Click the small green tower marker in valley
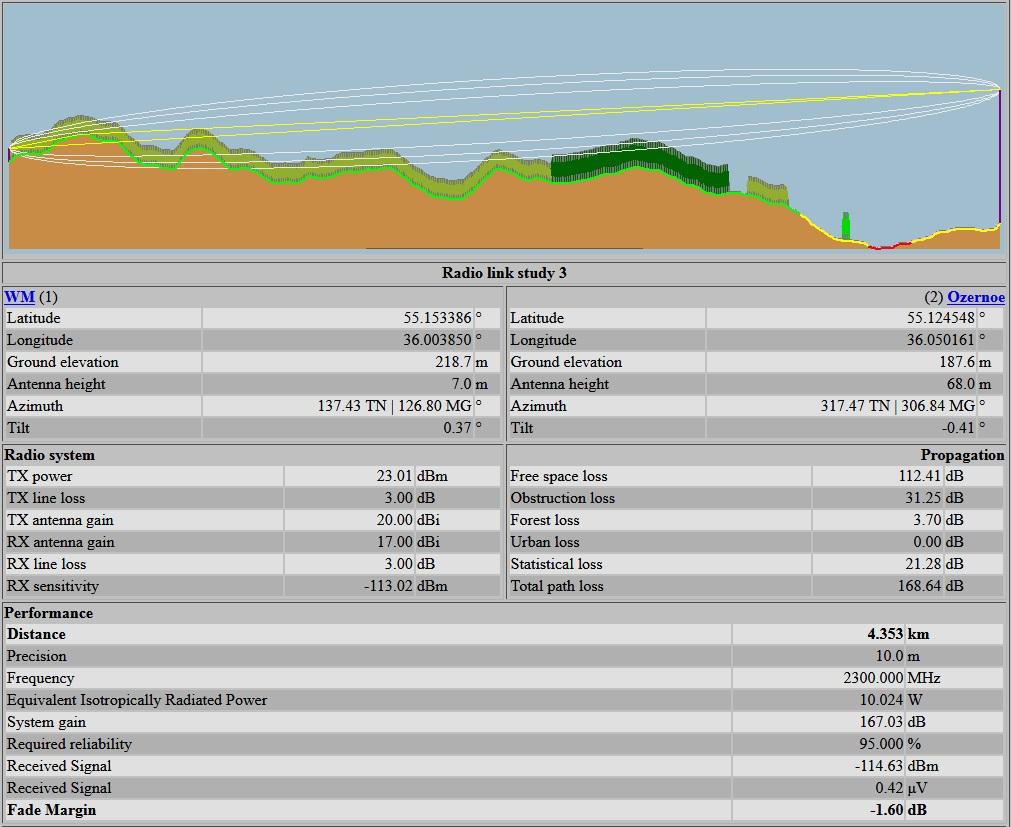This screenshot has height=827, width=1011. point(846,226)
